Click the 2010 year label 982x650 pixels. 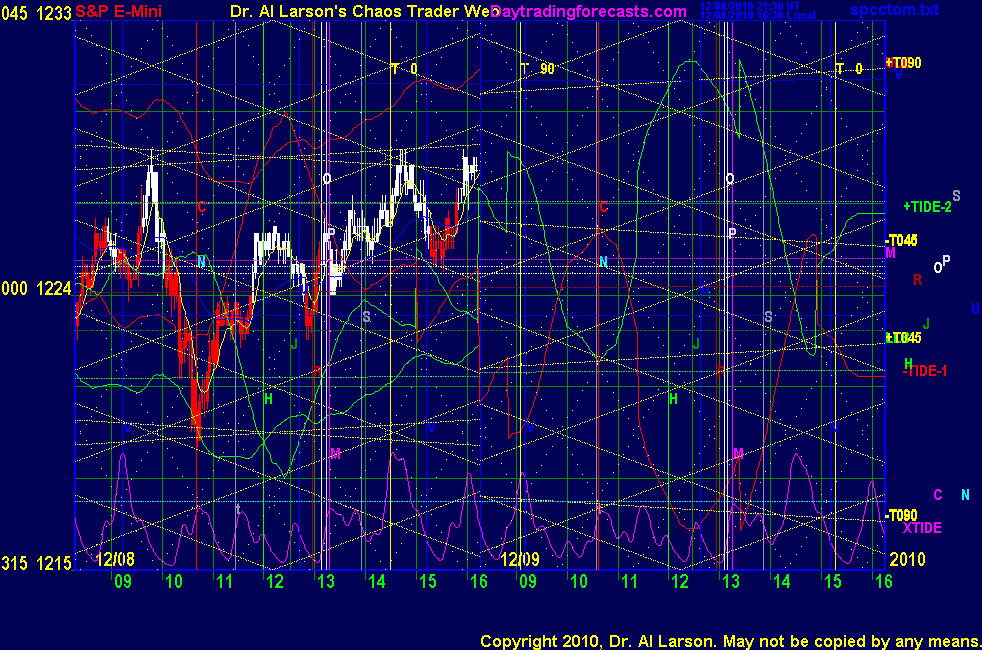tap(907, 559)
